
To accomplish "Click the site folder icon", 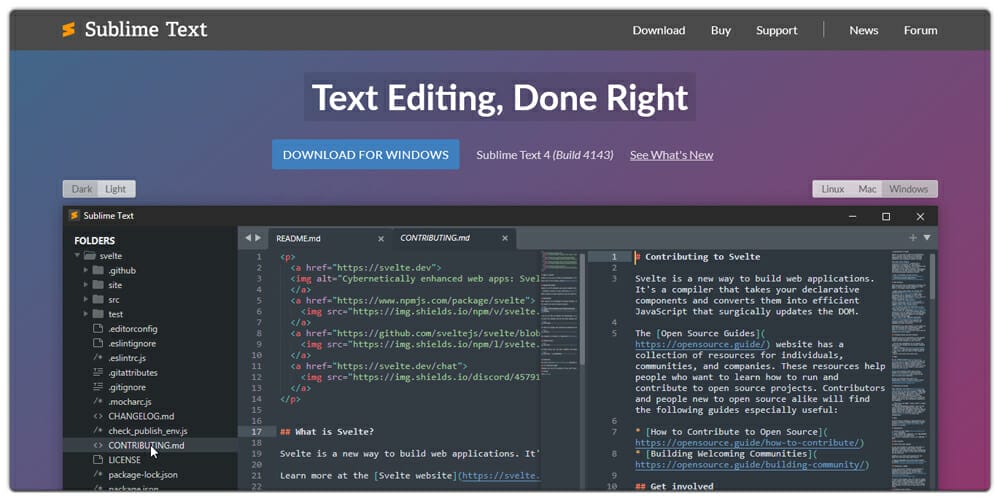I will (98, 285).
